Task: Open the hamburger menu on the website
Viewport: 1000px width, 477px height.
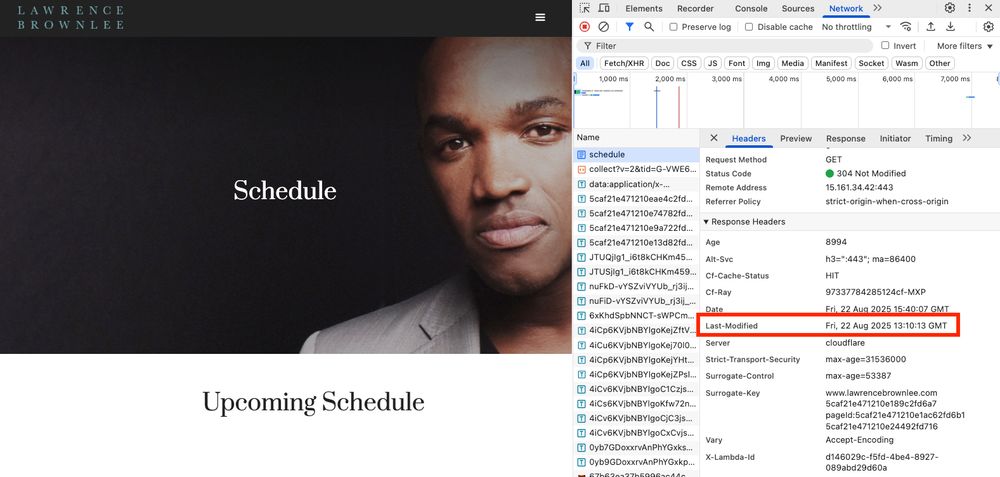Action: point(540,17)
